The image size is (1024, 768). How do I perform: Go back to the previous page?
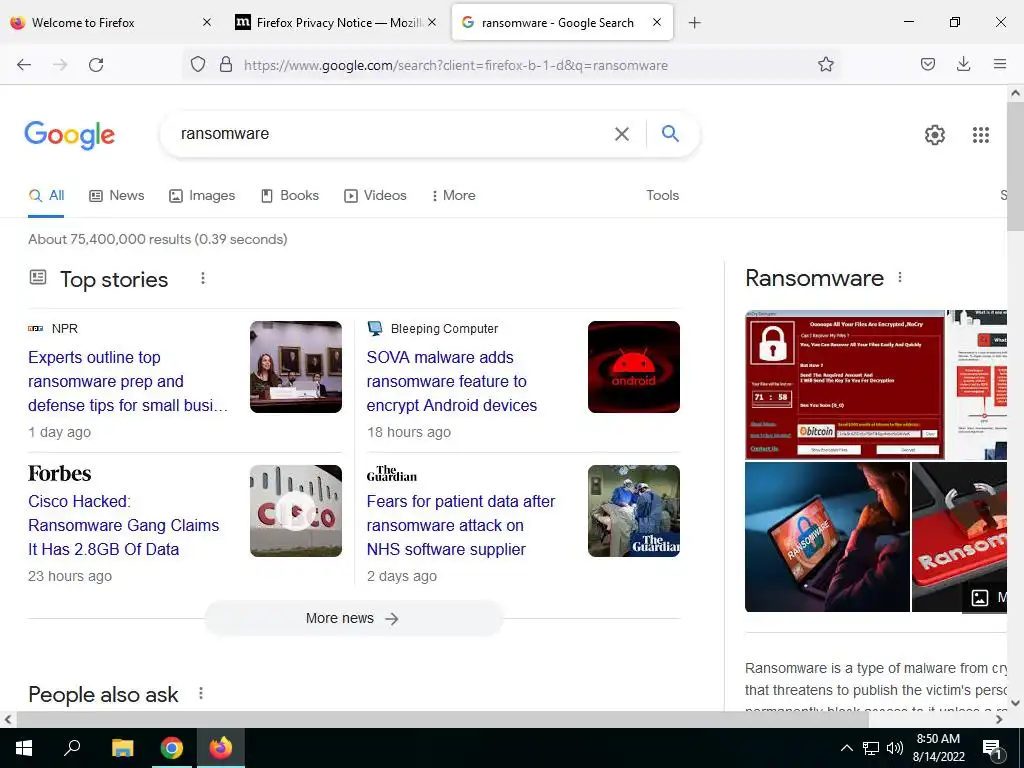pos(24,65)
